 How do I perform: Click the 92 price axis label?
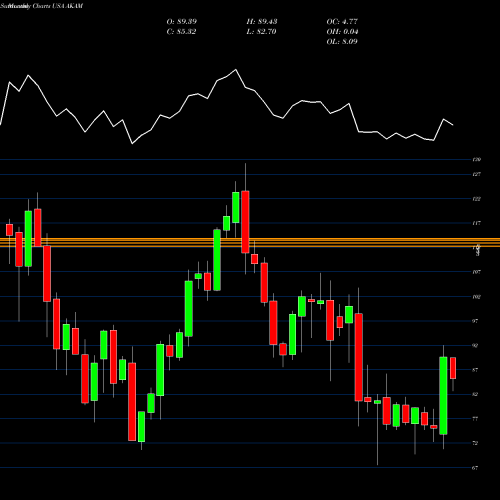pyautogui.click(x=475, y=346)
